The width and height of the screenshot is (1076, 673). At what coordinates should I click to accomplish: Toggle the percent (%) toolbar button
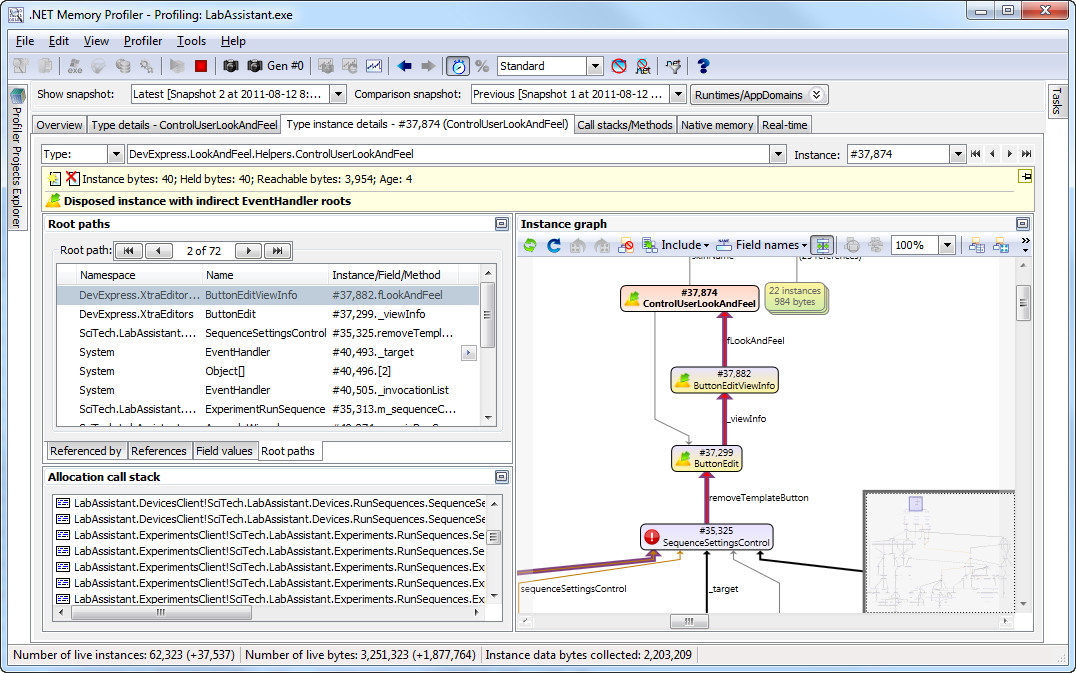(x=482, y=66)
